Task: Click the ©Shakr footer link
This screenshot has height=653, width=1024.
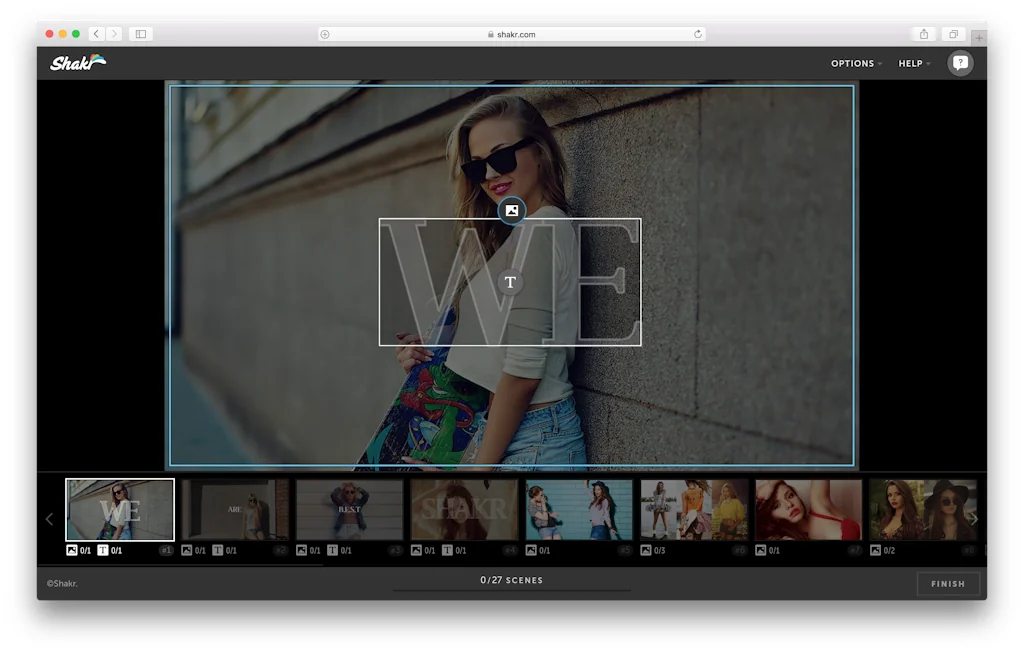Action: pos(62,583)
